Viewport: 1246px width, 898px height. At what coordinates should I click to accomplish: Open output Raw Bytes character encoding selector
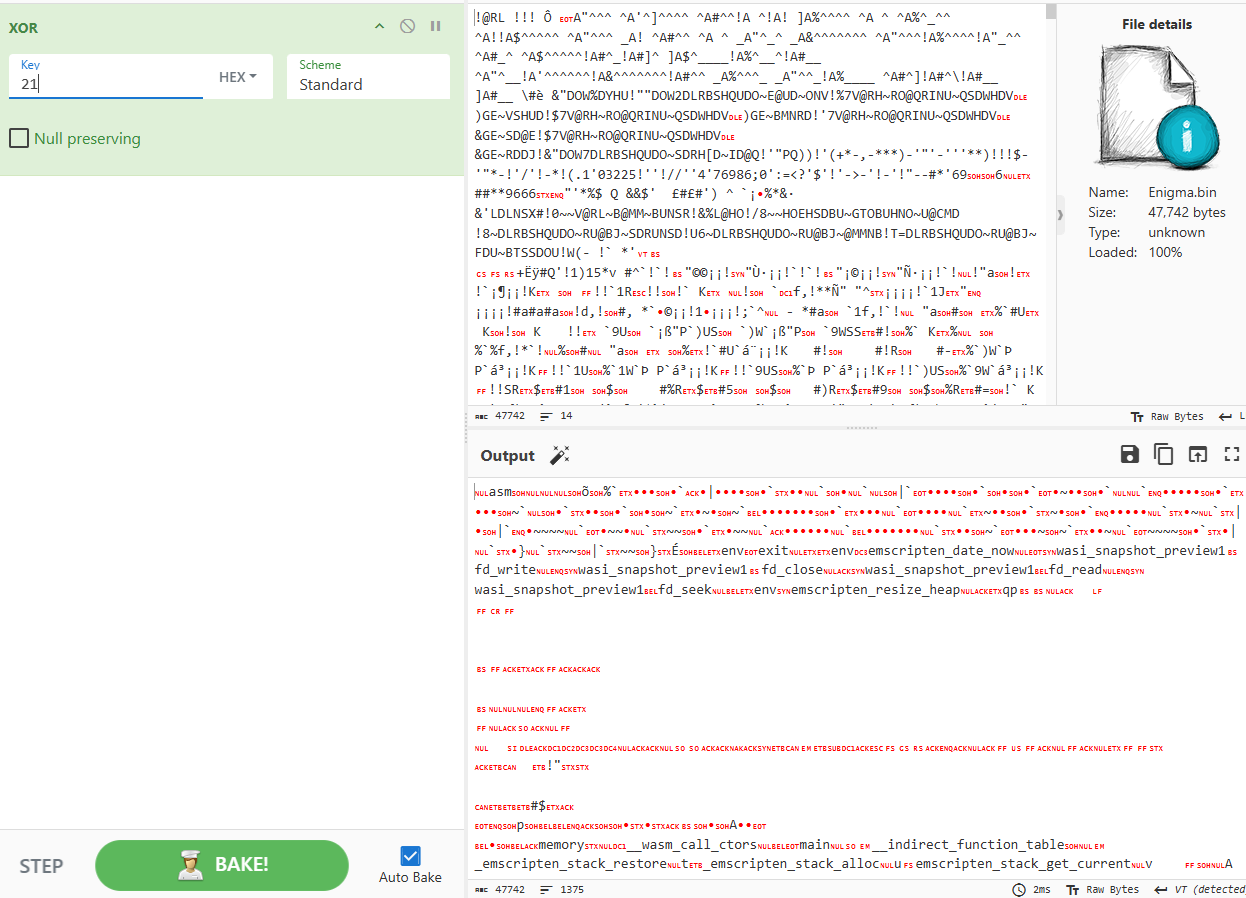pyautogui.click(x=1103, y=889)
